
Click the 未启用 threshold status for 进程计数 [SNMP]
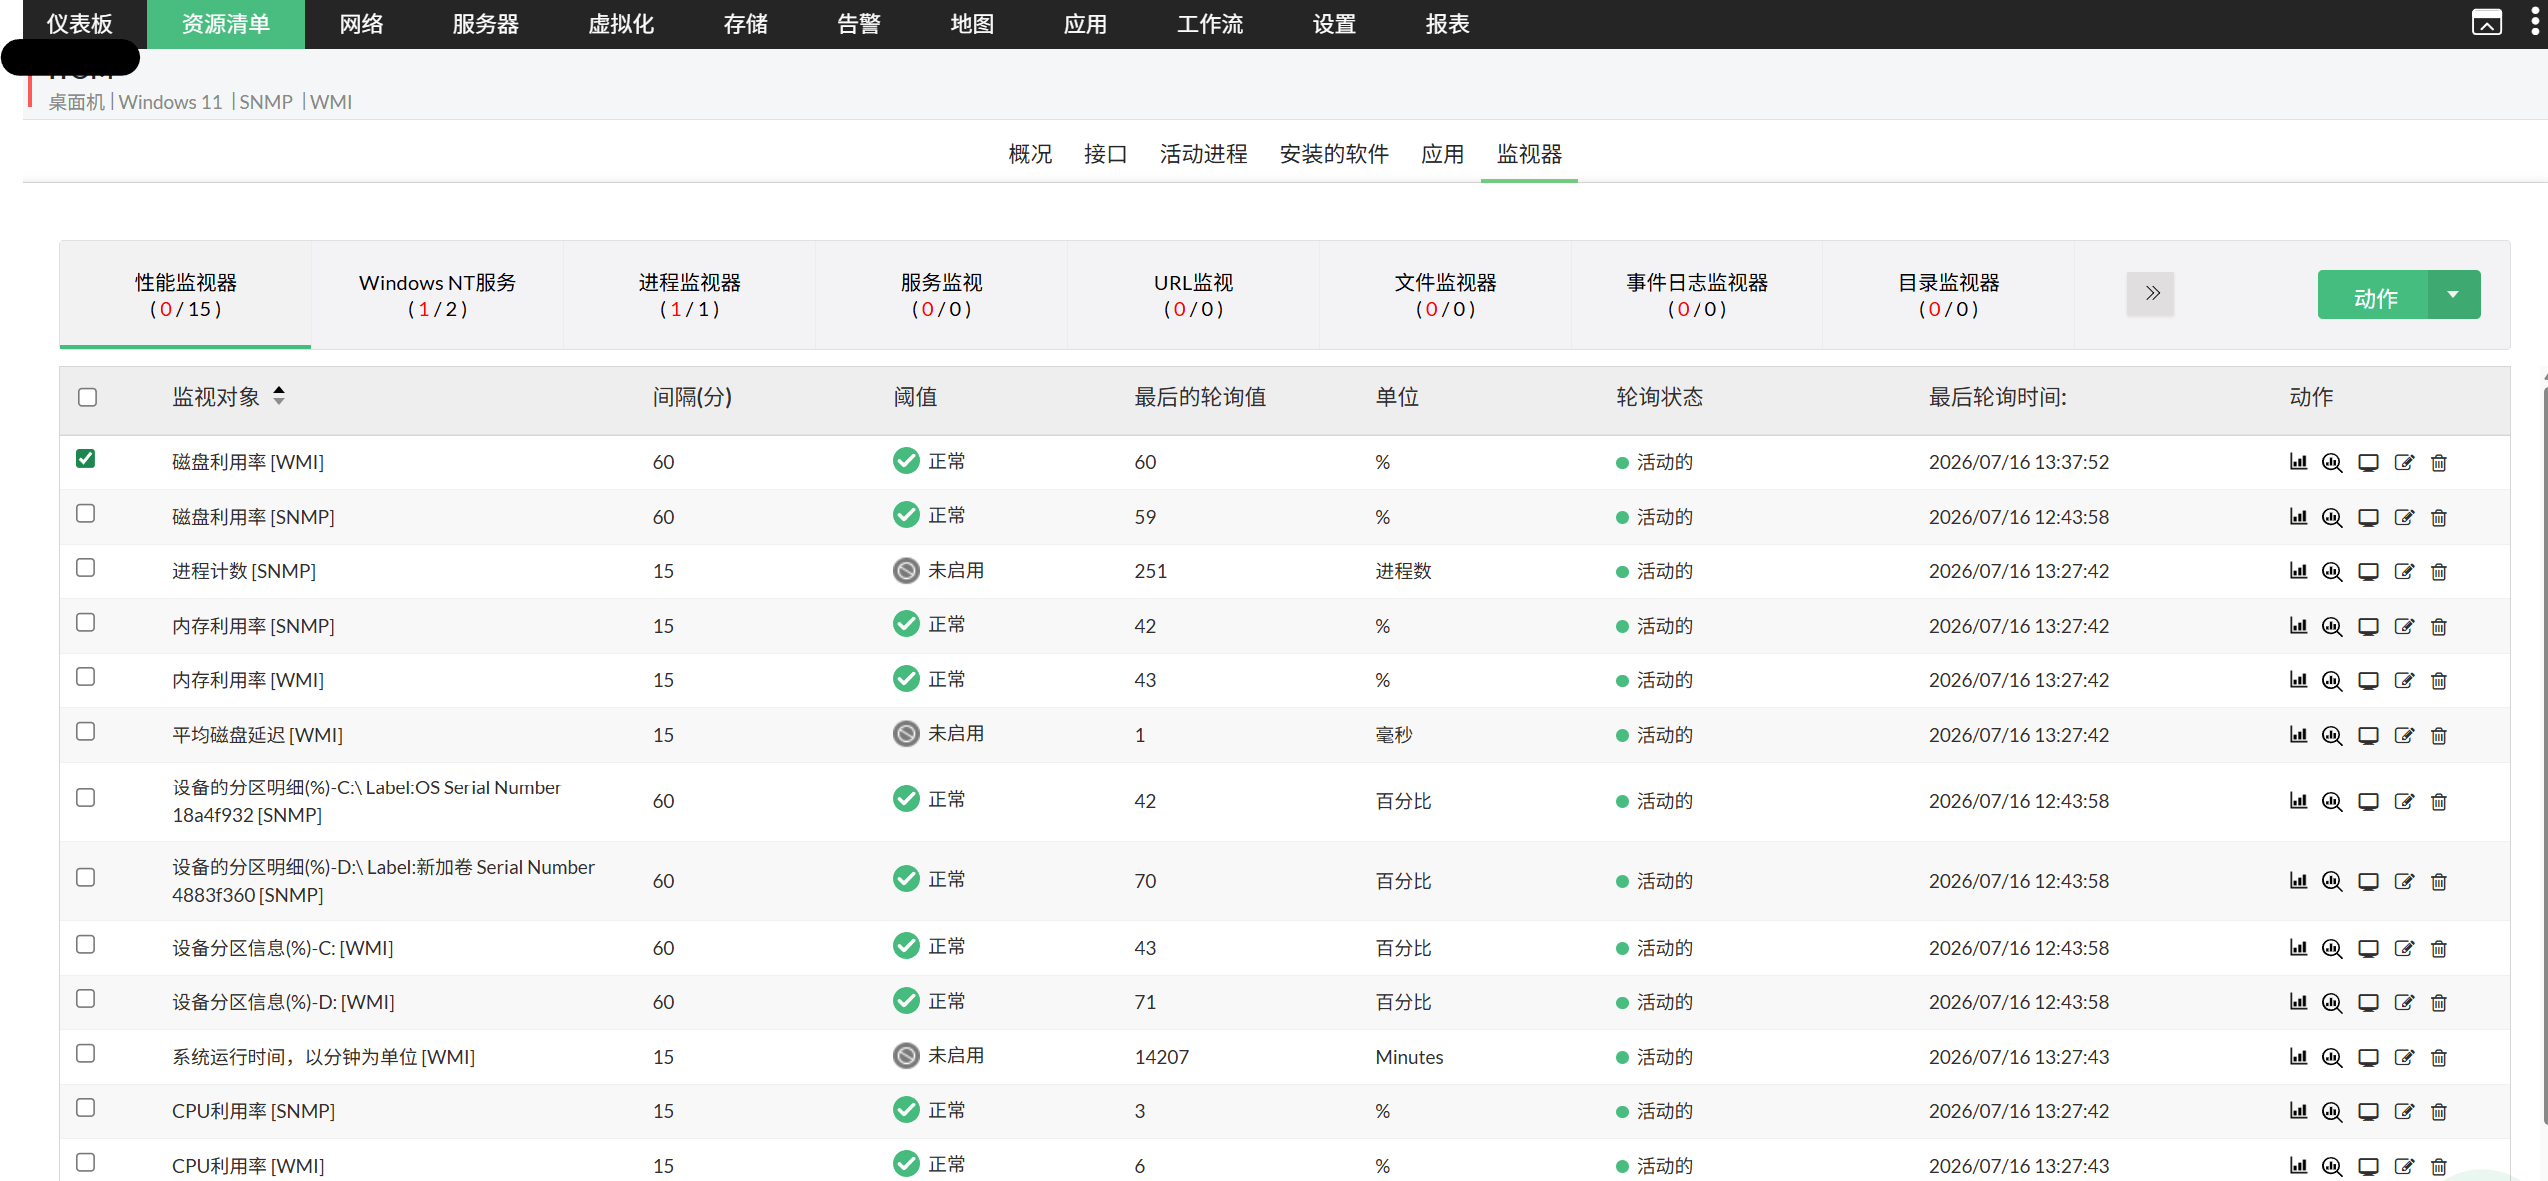click(x=939, y=570)
